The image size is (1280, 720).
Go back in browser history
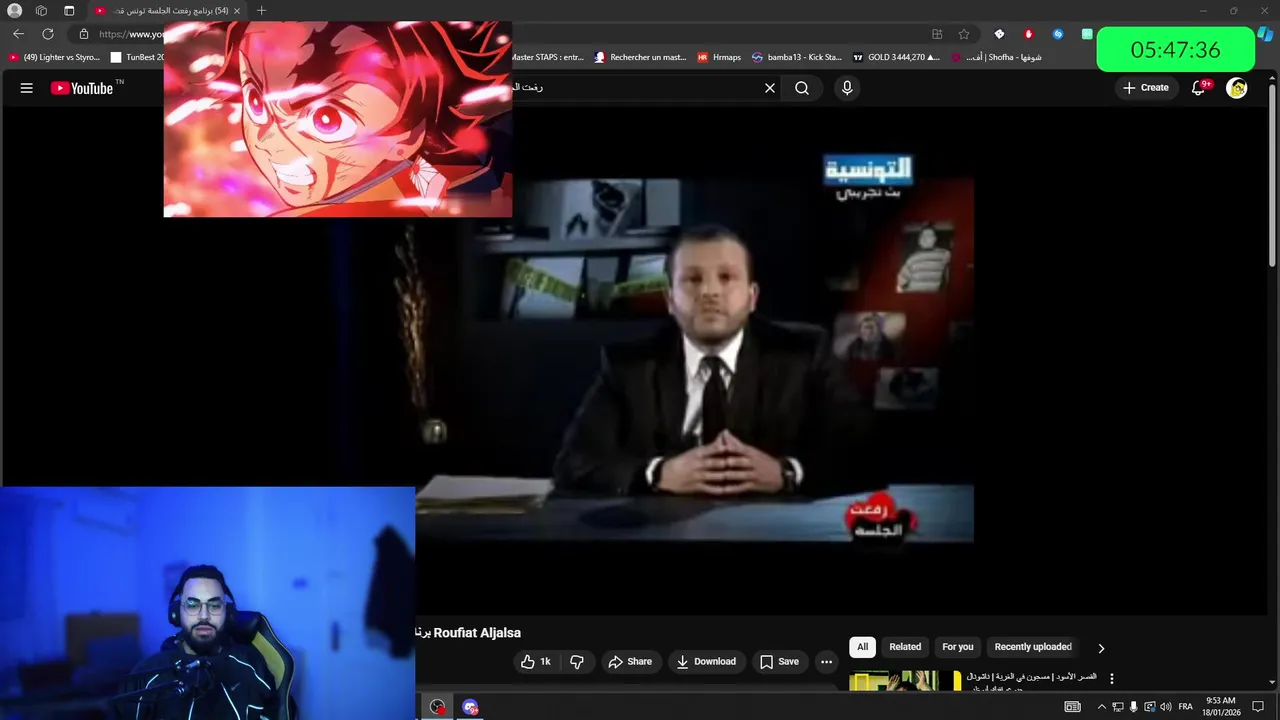click(18, 34)
